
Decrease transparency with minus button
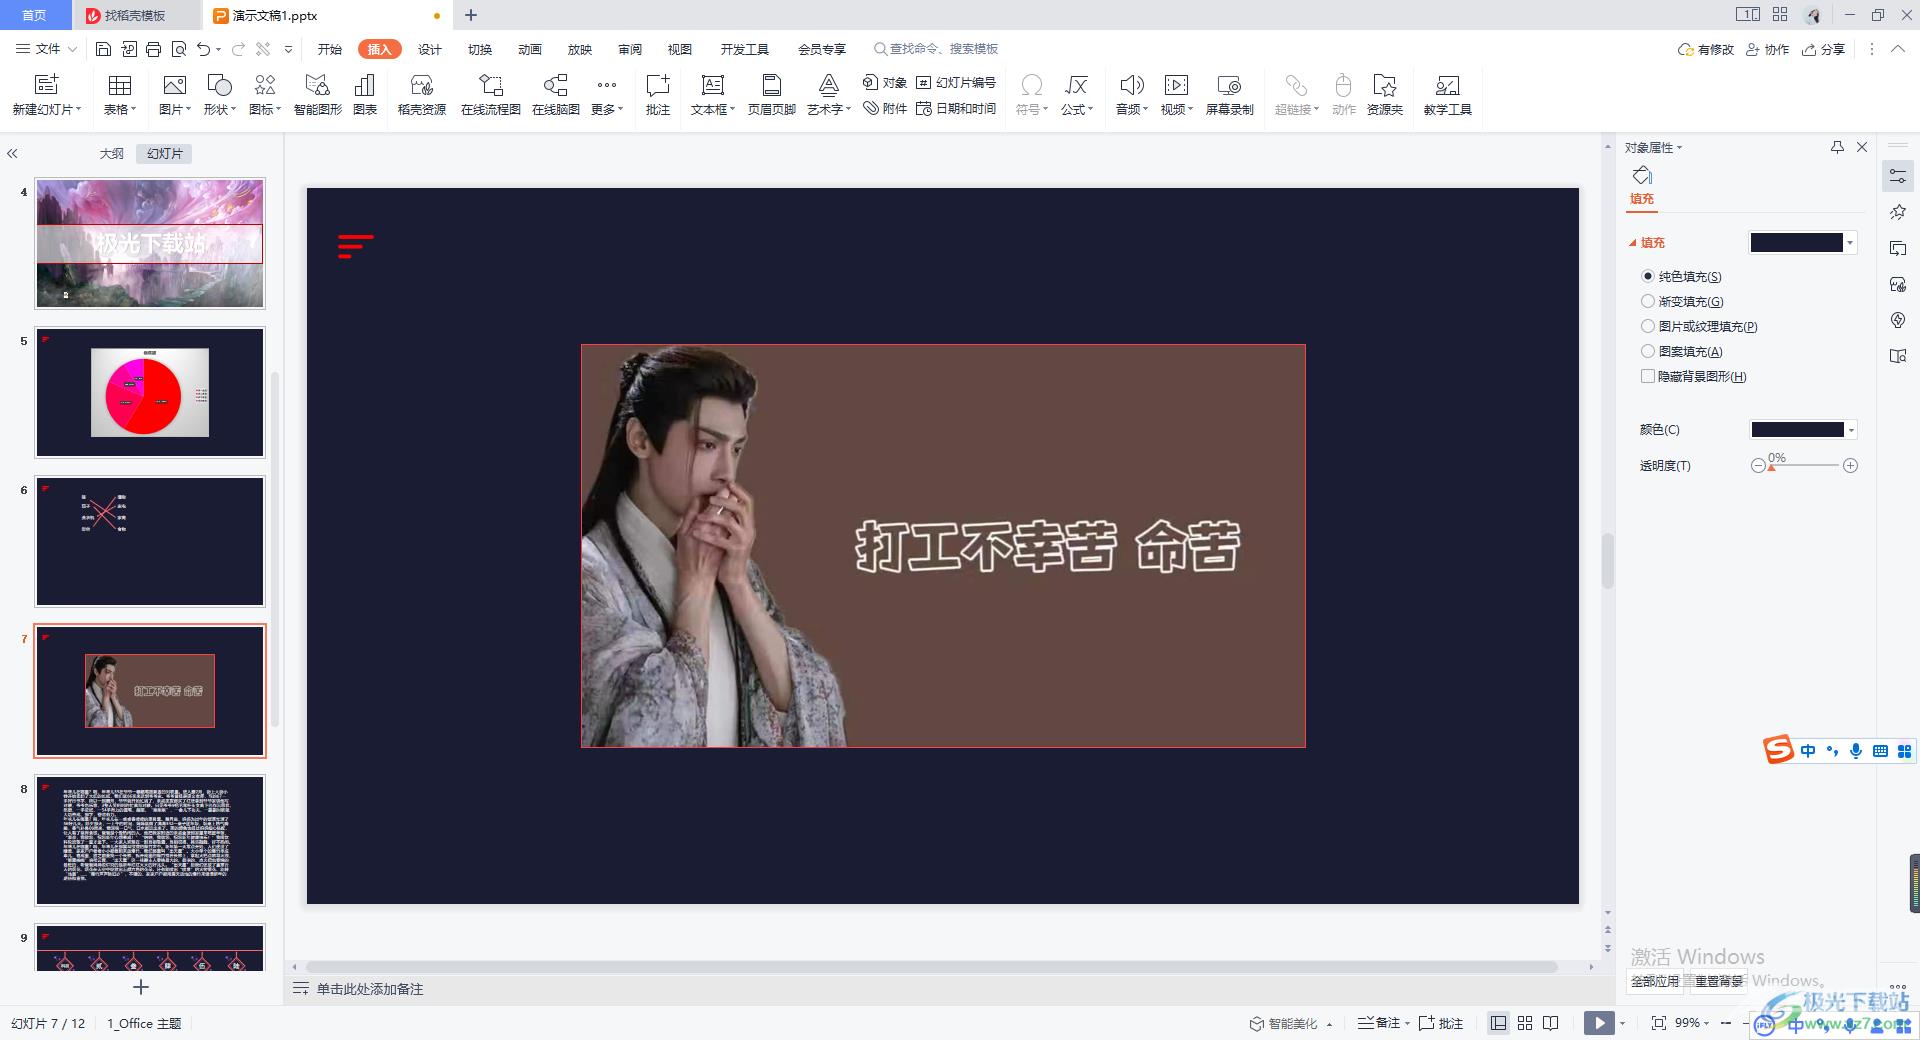(1758, 466)
